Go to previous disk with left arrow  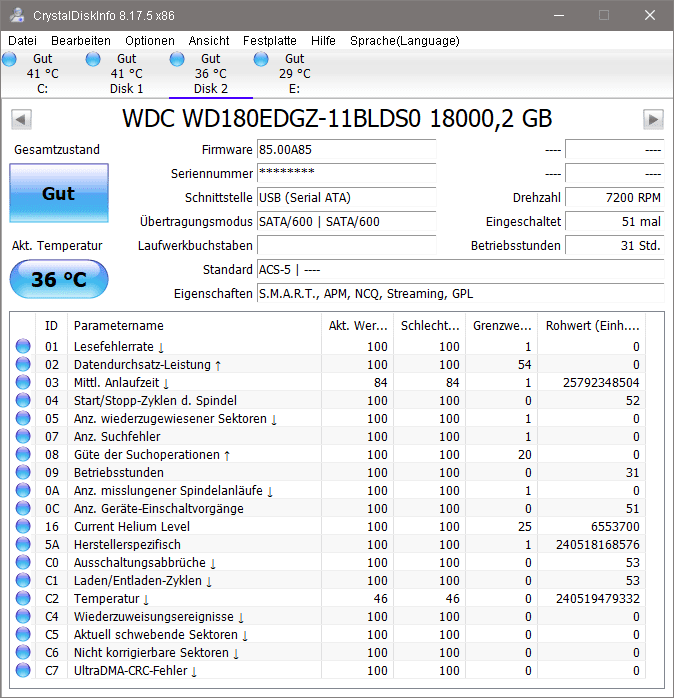pyautogui.click(x=21, y=119)
